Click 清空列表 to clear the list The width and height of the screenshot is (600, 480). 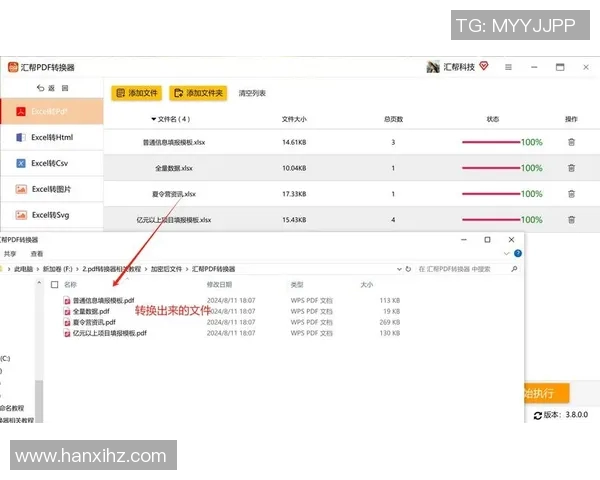[x=252, y=93]
